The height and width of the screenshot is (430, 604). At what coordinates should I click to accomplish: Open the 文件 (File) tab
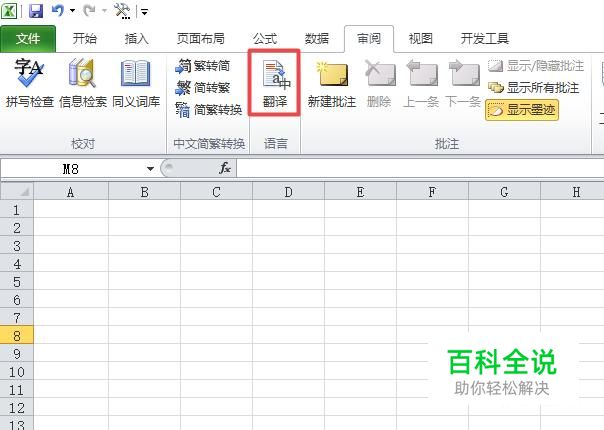[28, 39]
